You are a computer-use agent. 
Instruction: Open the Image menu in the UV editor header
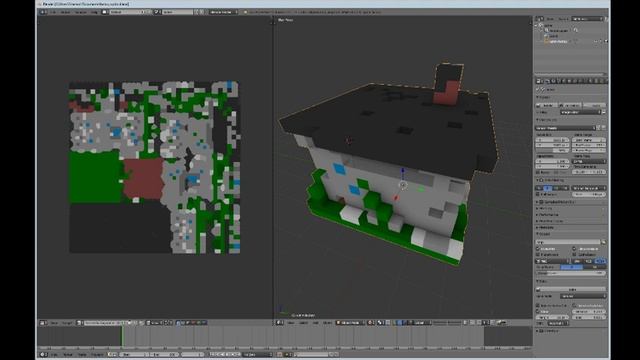(67, 322)
